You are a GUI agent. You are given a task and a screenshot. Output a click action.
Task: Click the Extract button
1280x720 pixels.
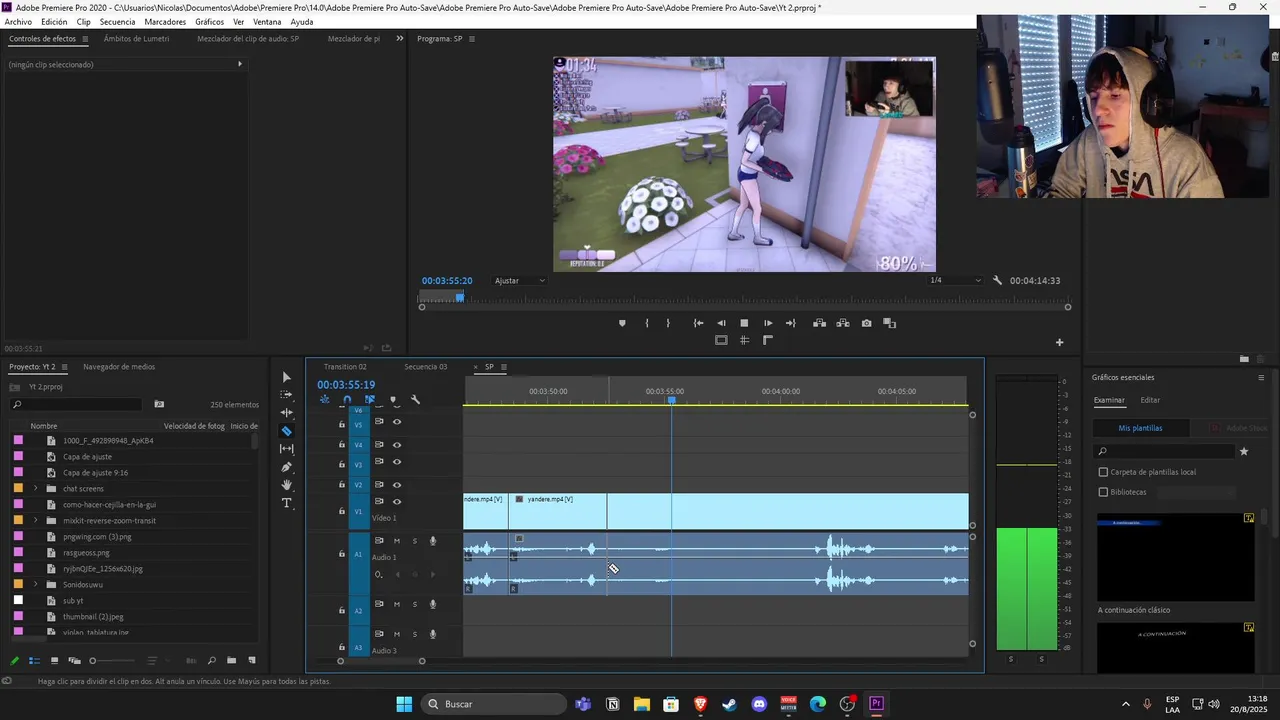[x=842, y=323]
